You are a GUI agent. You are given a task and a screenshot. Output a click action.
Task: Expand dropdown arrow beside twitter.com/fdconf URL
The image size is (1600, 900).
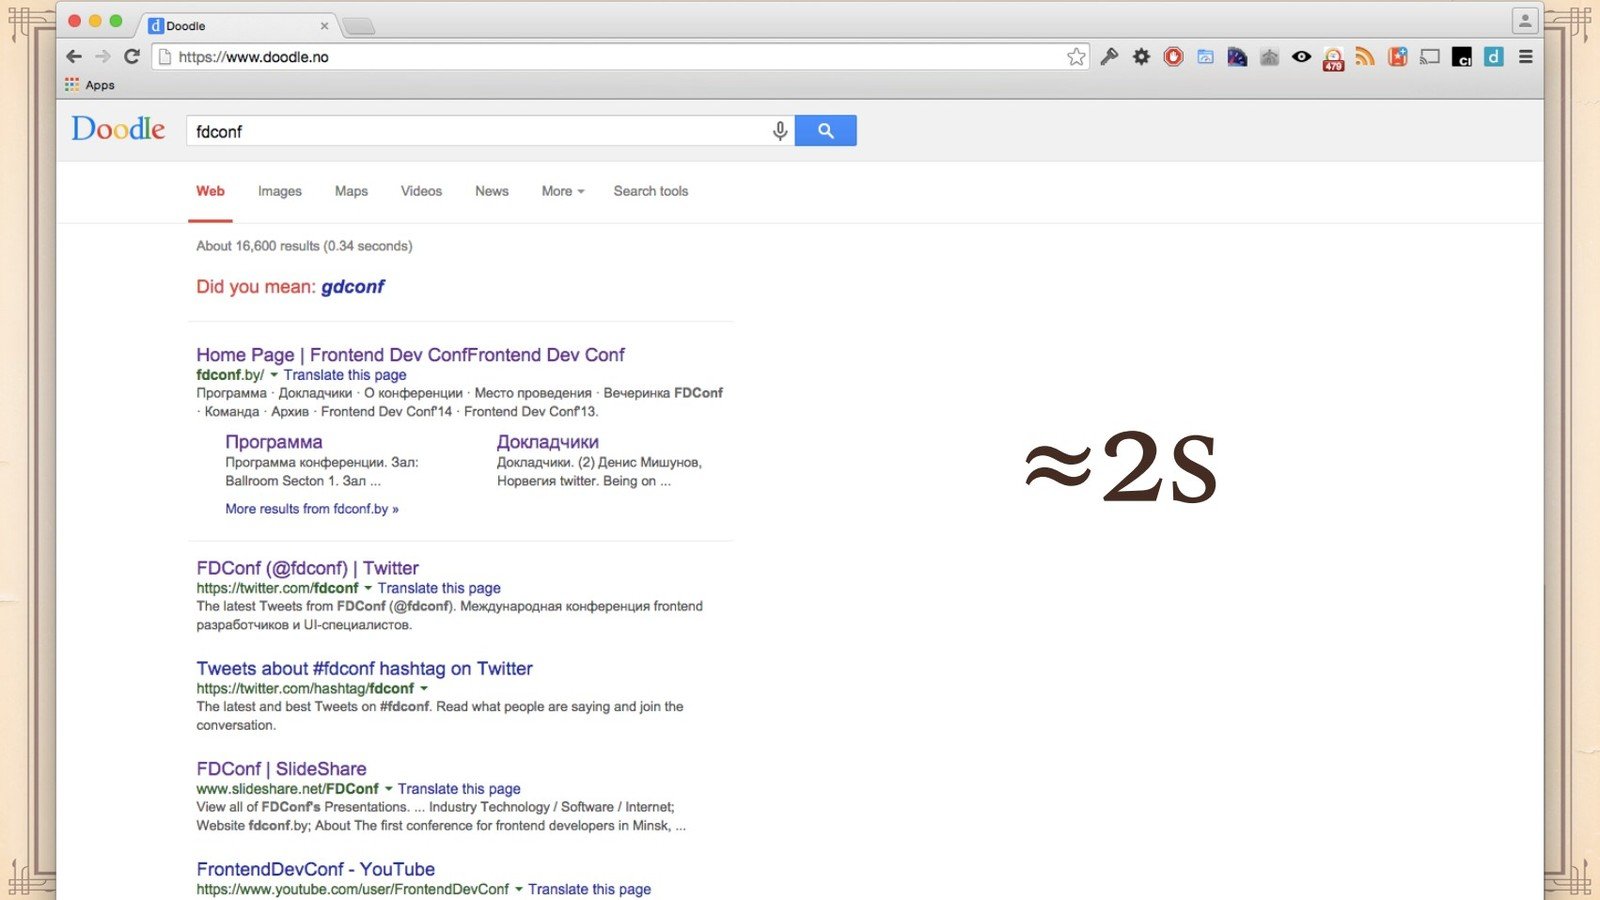368,588
